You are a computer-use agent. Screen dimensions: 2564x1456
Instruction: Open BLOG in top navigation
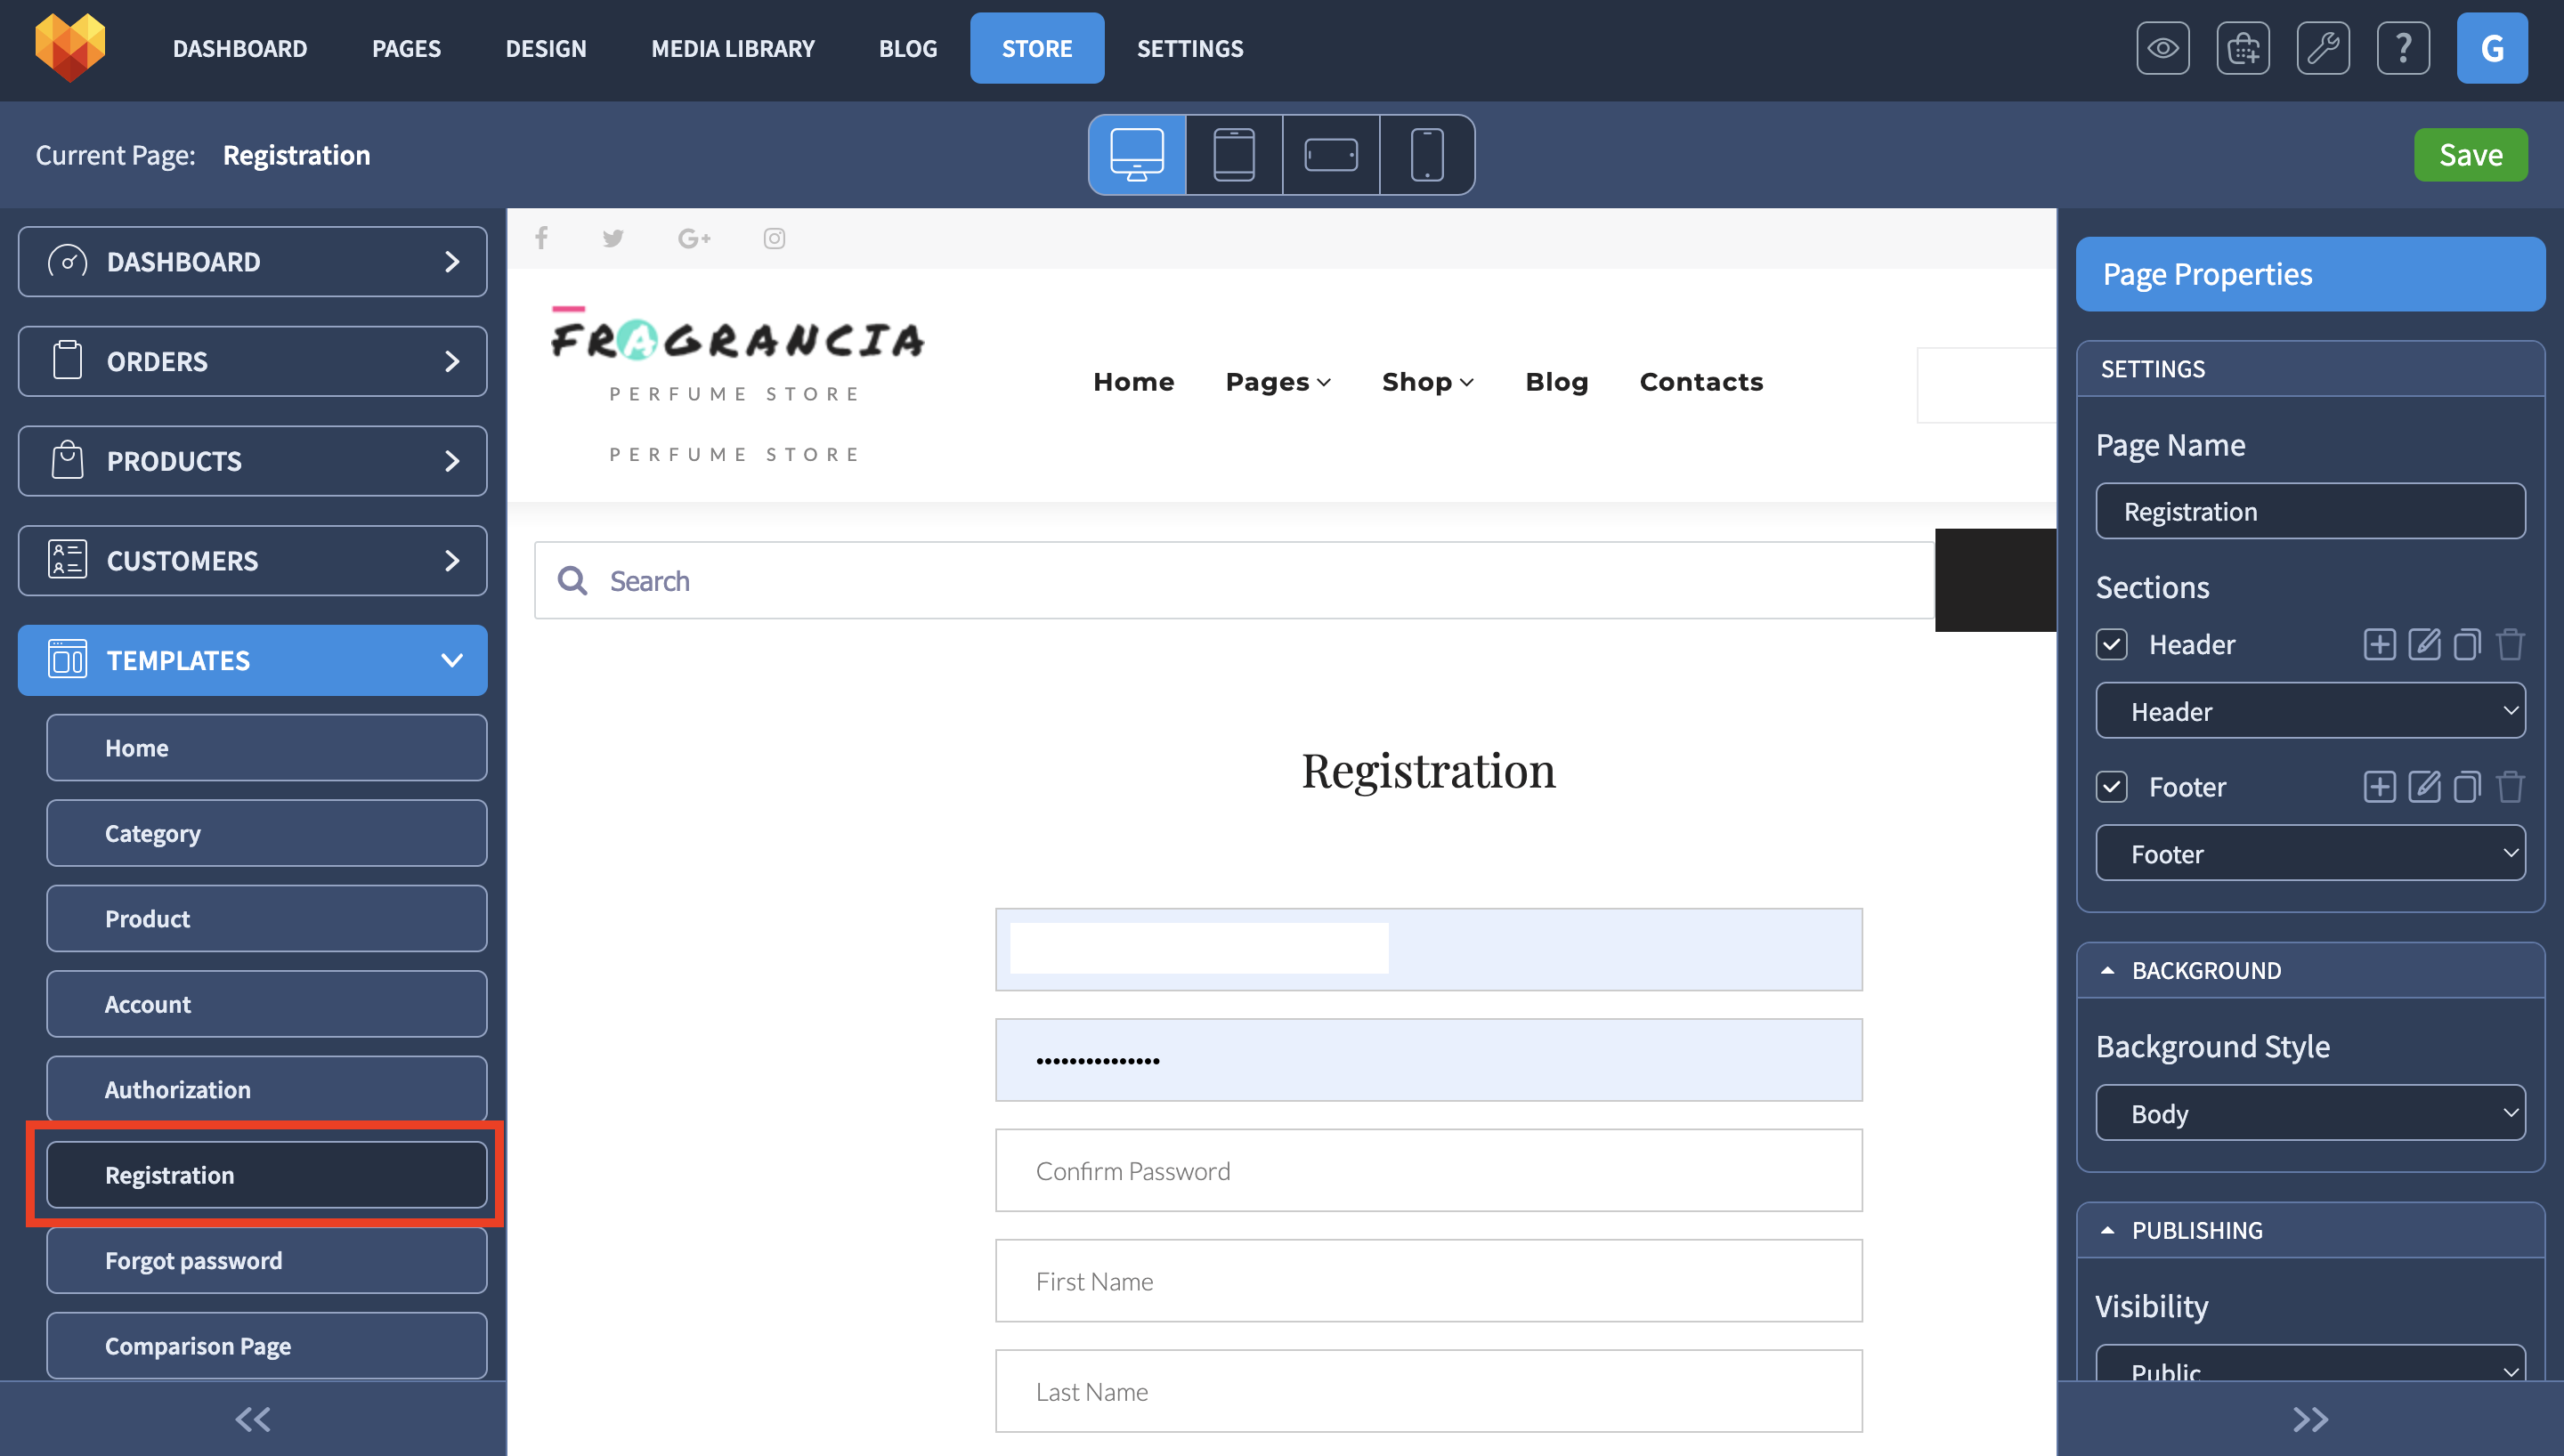[x=908, y=48]
